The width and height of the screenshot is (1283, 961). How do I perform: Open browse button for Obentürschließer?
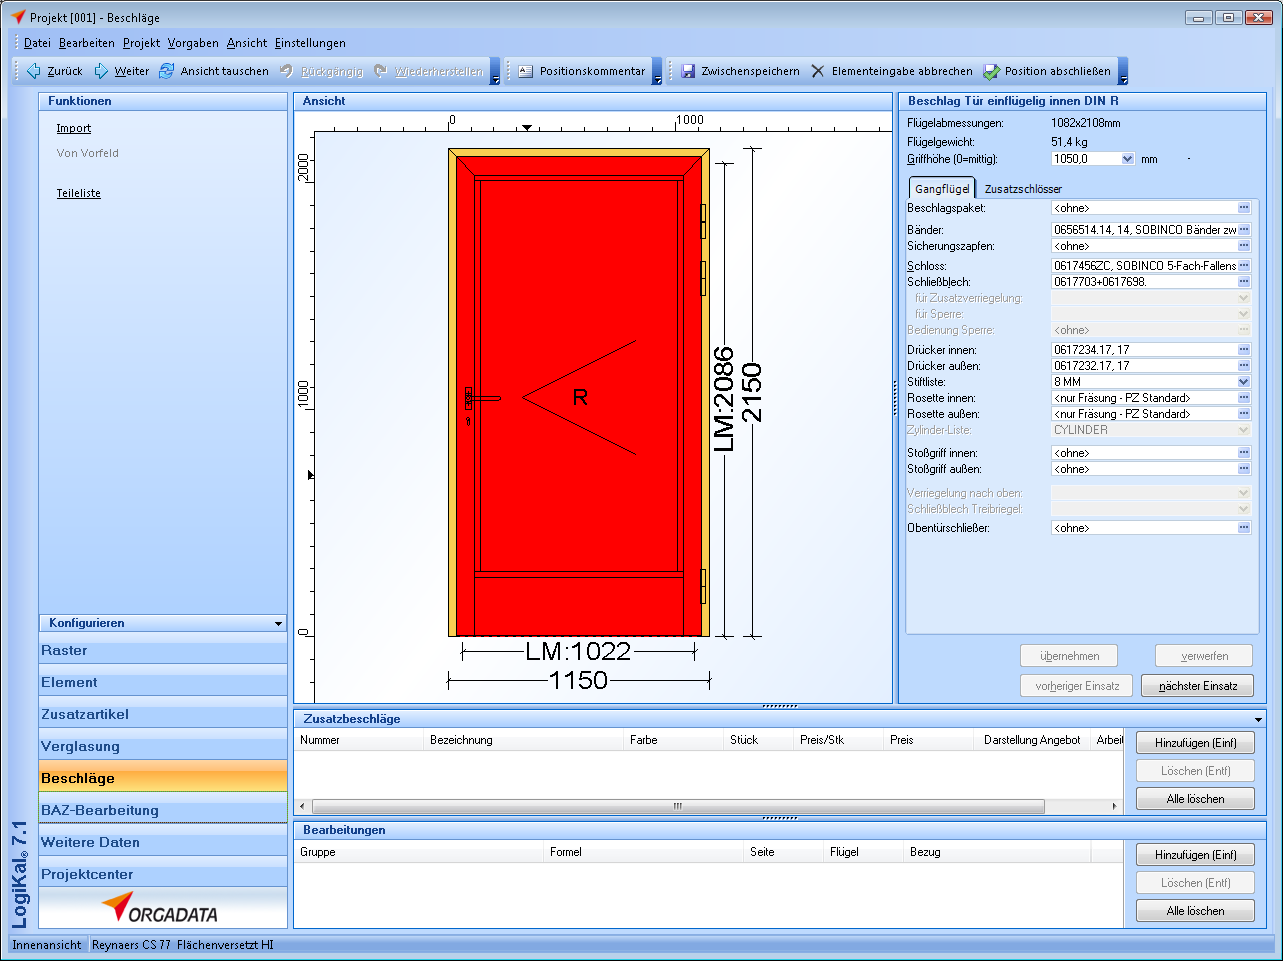[1244, 528]
